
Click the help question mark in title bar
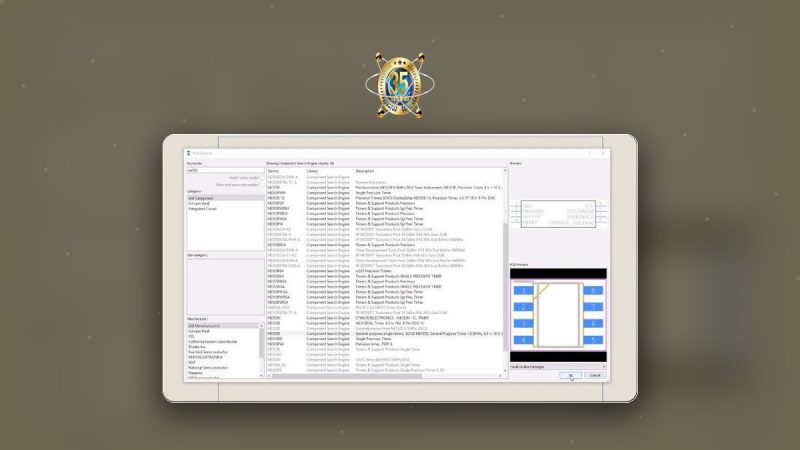click(589, 153)
